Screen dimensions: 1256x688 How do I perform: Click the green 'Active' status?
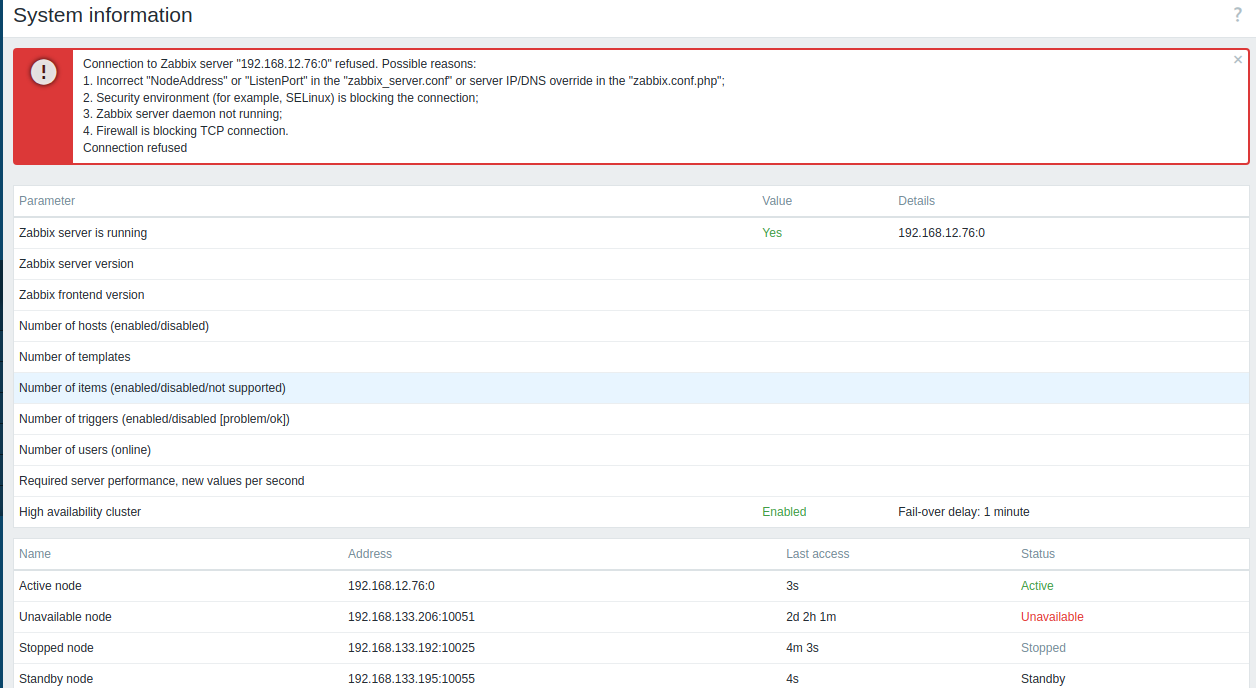(1037, 586)
